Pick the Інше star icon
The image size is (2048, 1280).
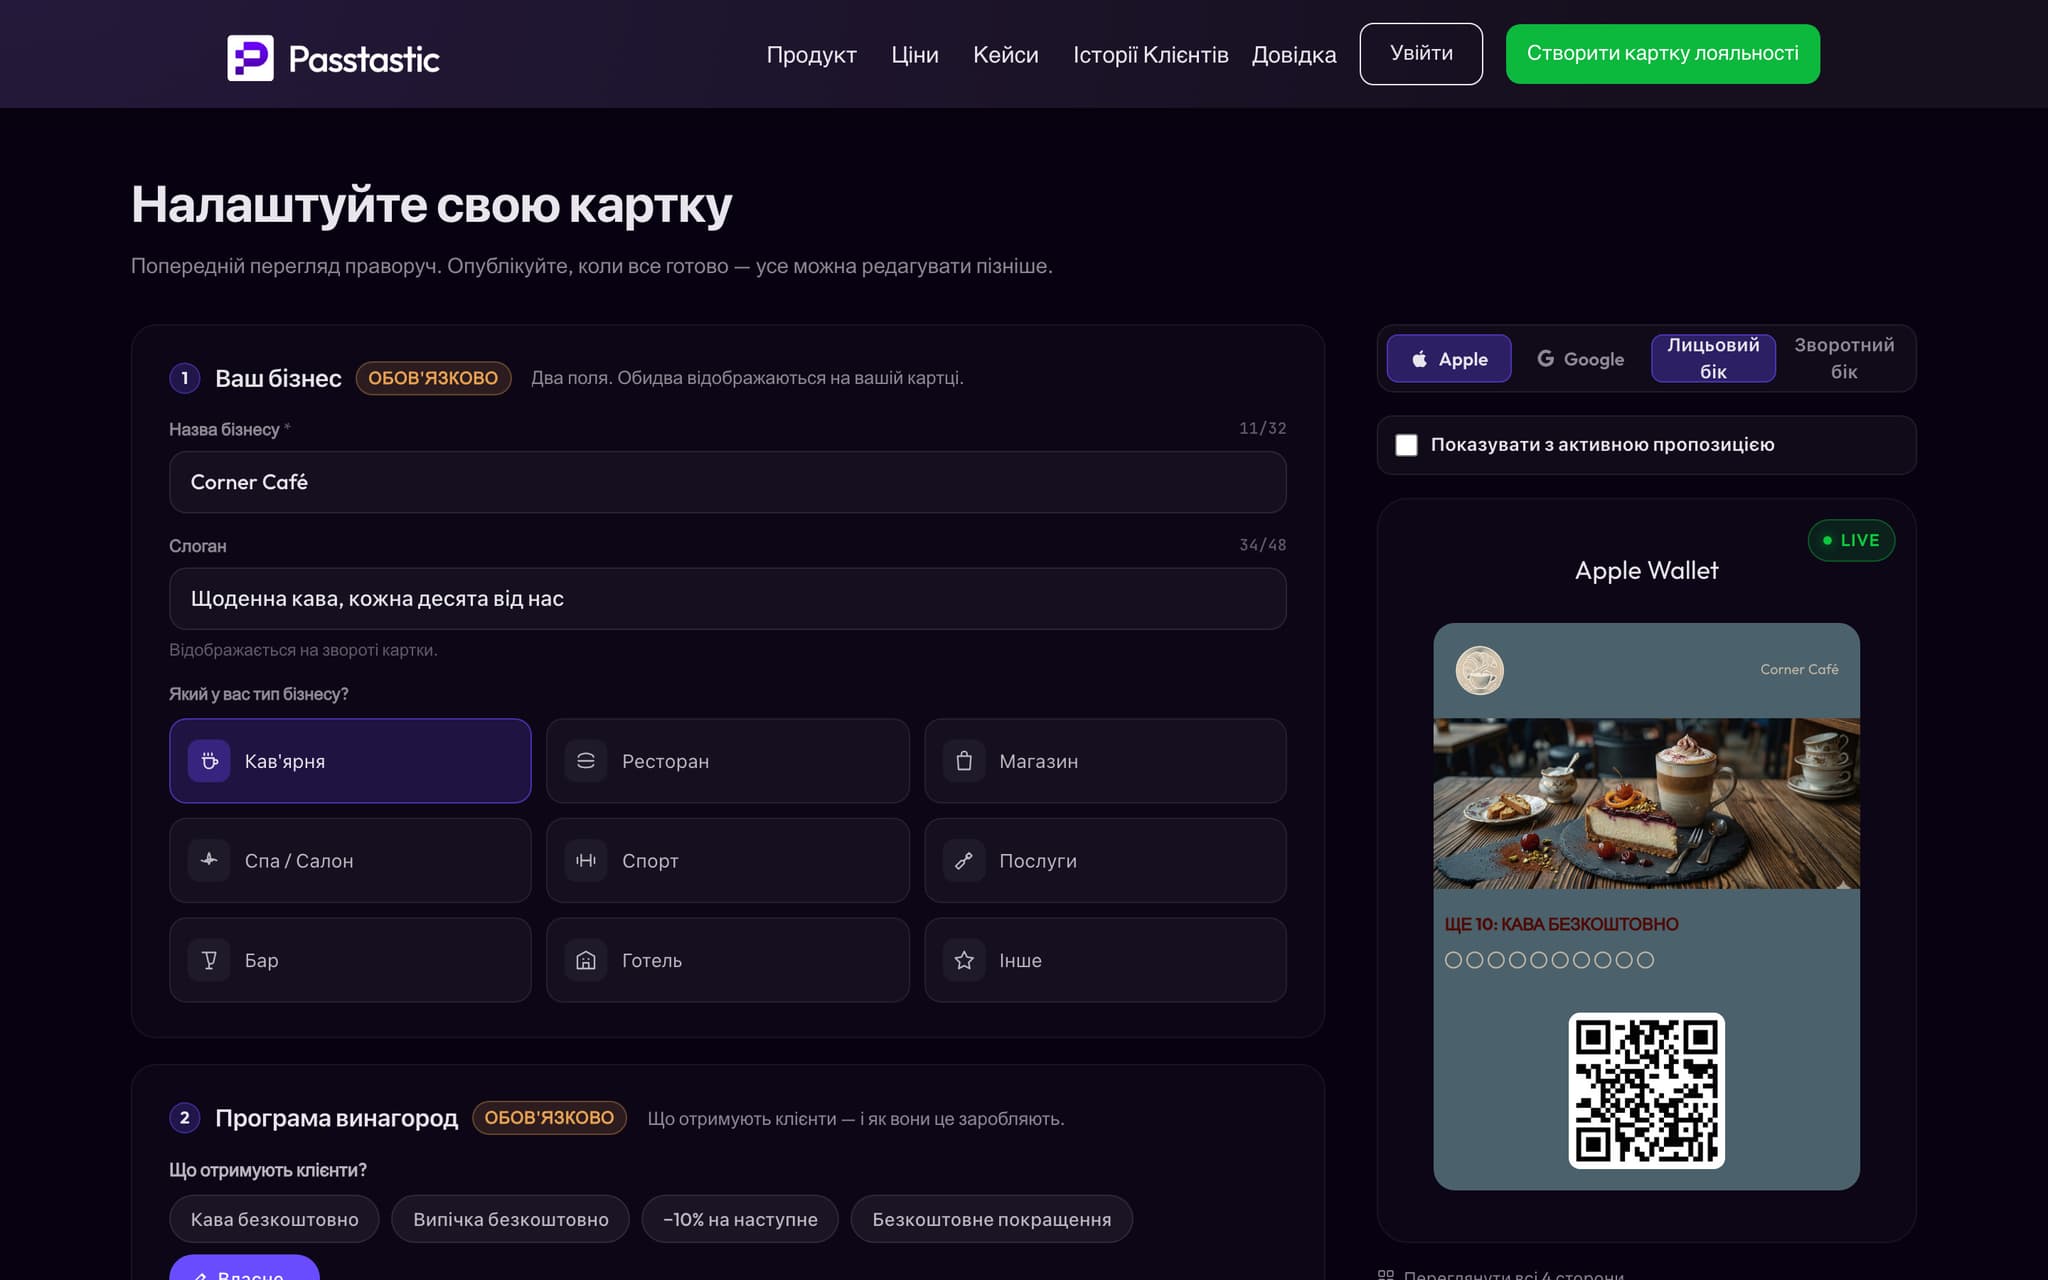[x=964, y=960]
